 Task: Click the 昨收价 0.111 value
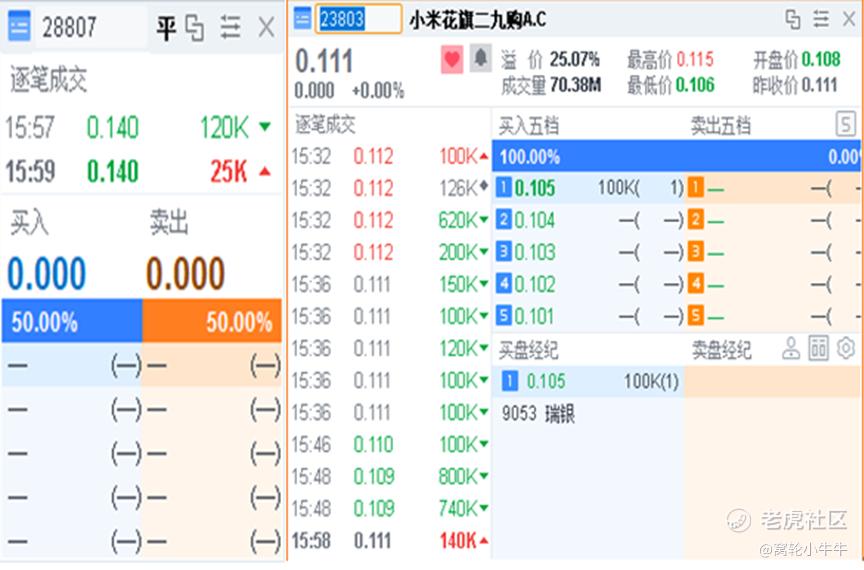pos(819,85)
